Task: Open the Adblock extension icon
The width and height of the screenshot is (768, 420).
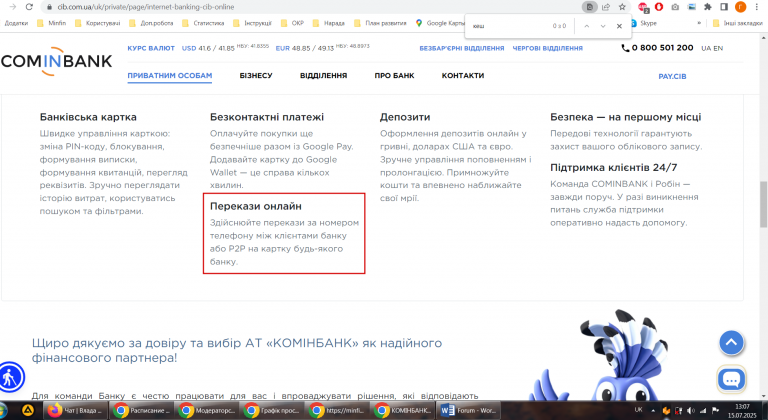Action: [x=643, y=7]
